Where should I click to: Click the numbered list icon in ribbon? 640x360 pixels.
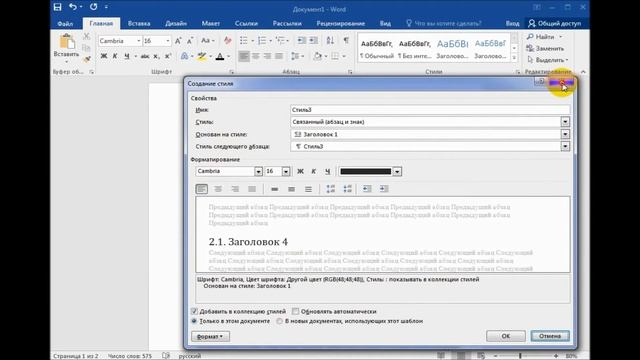(x=262, y=40)
